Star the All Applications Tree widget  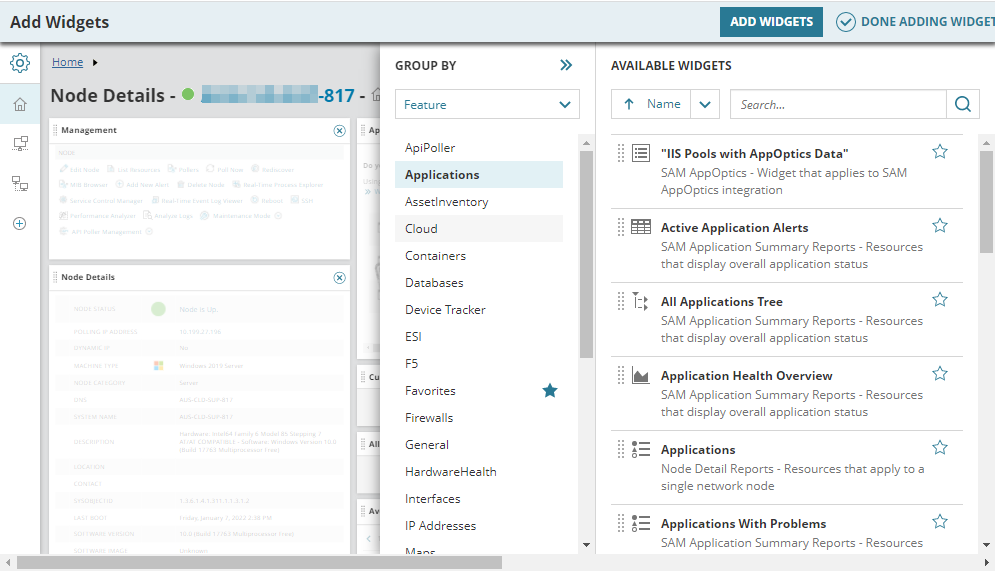point(940,300)
